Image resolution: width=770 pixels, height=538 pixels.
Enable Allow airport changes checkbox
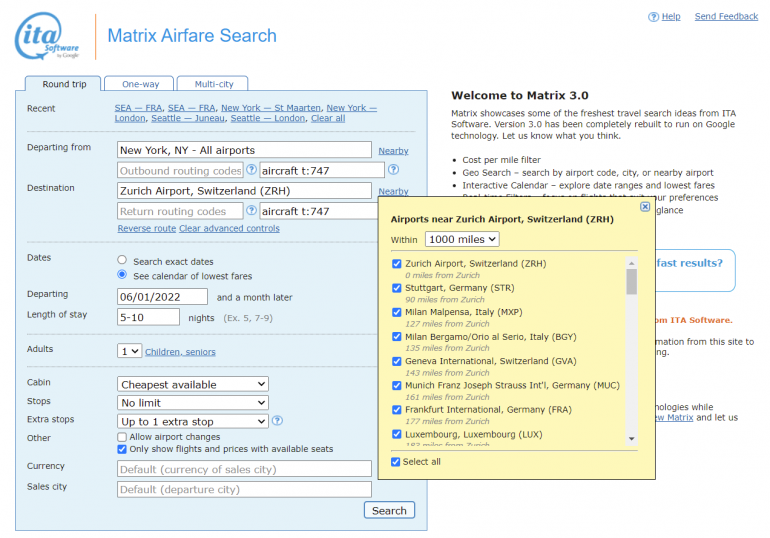pos(122,438)
